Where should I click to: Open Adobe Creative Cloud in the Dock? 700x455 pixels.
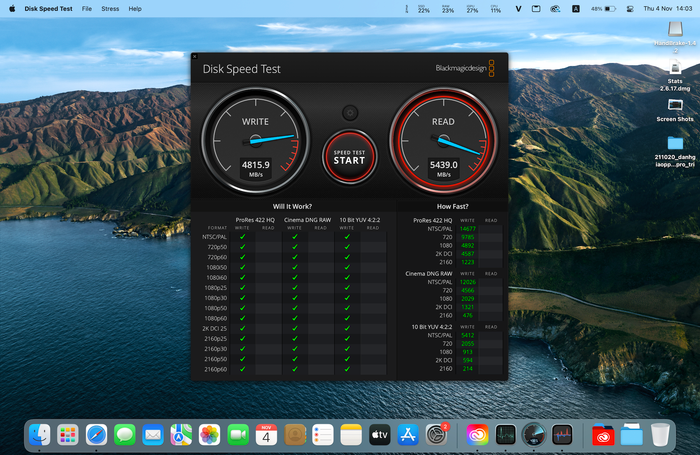477,434
